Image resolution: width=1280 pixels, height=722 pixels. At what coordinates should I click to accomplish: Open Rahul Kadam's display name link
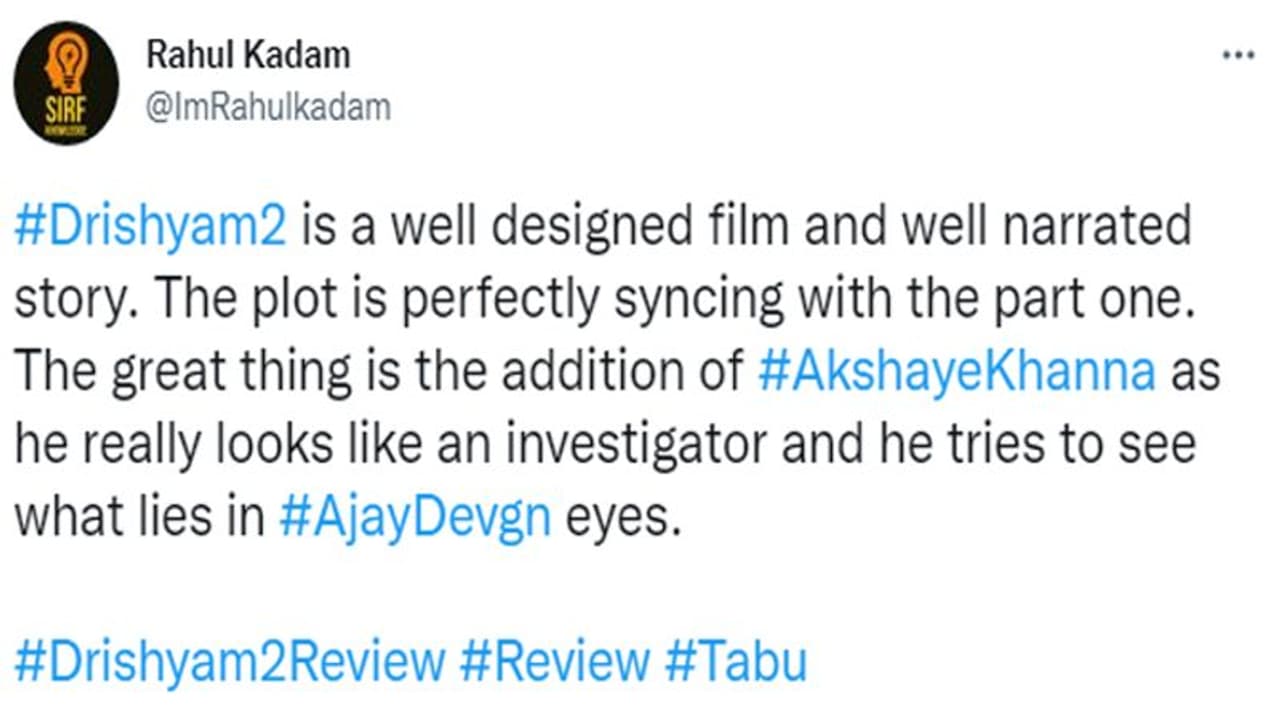tap(248, 56)
